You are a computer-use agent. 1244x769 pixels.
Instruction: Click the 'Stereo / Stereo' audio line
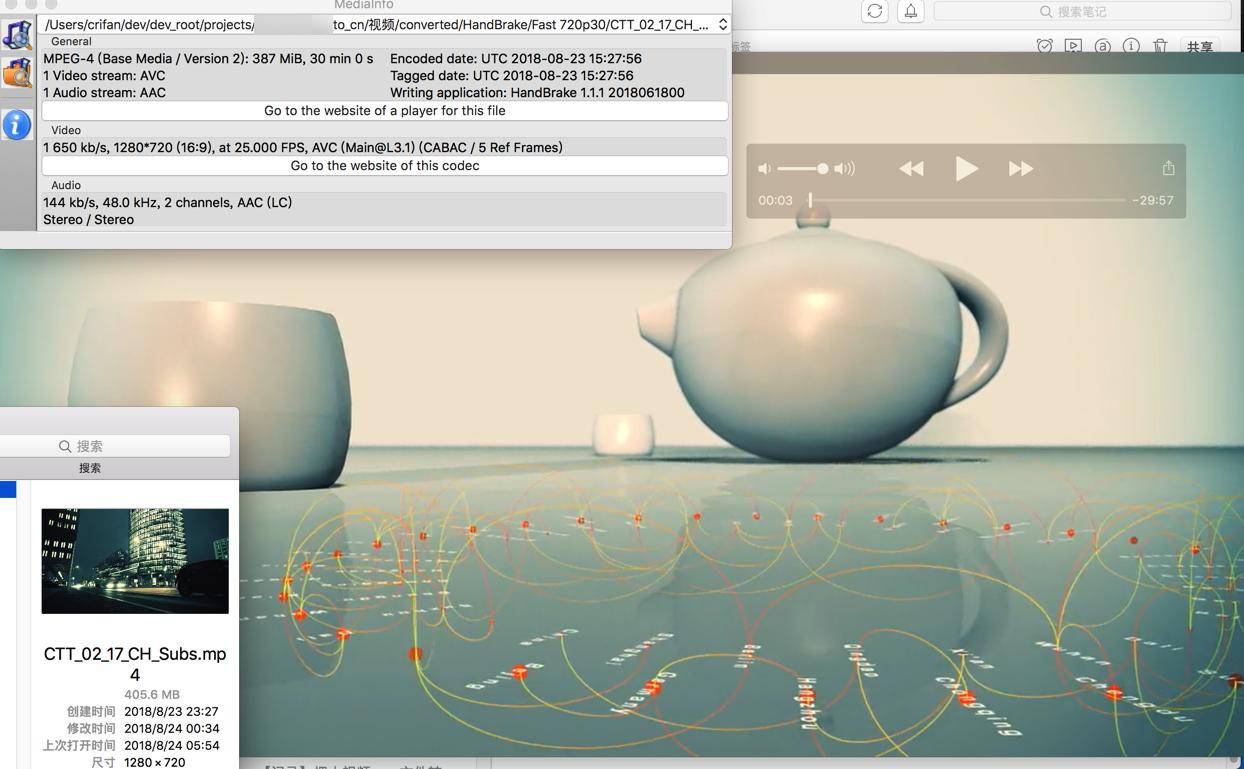coord(88,220)
